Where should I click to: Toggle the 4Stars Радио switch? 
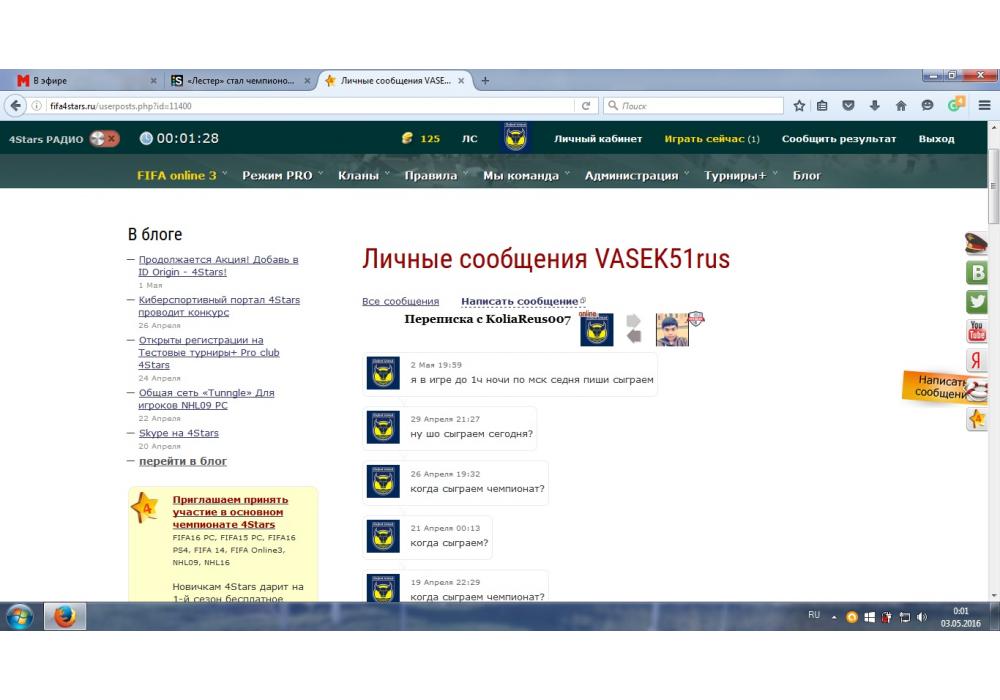click(104, 139)
